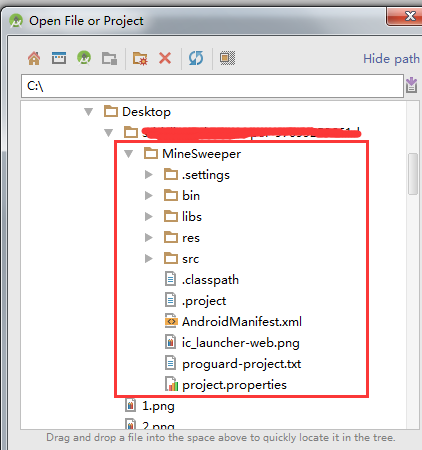Click the .classpath document icon
The height and width of the screenshot is (450, 422).
[x=170, y=279]
